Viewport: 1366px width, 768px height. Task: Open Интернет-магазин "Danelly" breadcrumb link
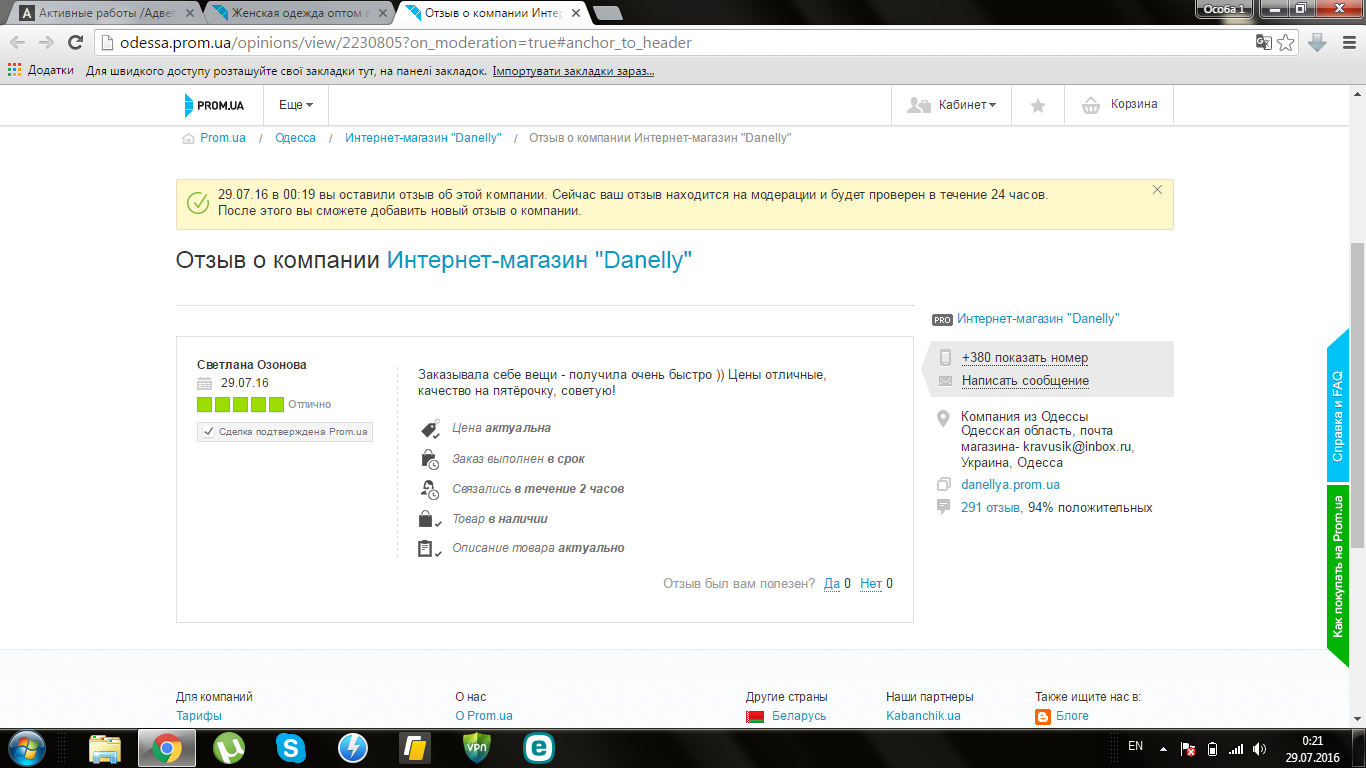point(423,138)
